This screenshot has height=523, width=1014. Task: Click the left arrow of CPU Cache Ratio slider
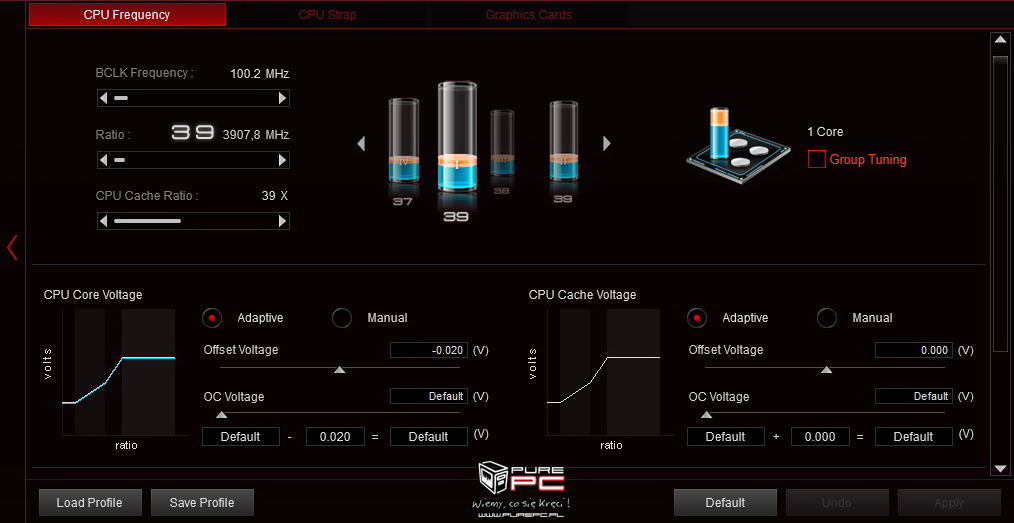[x=103, y=221]
